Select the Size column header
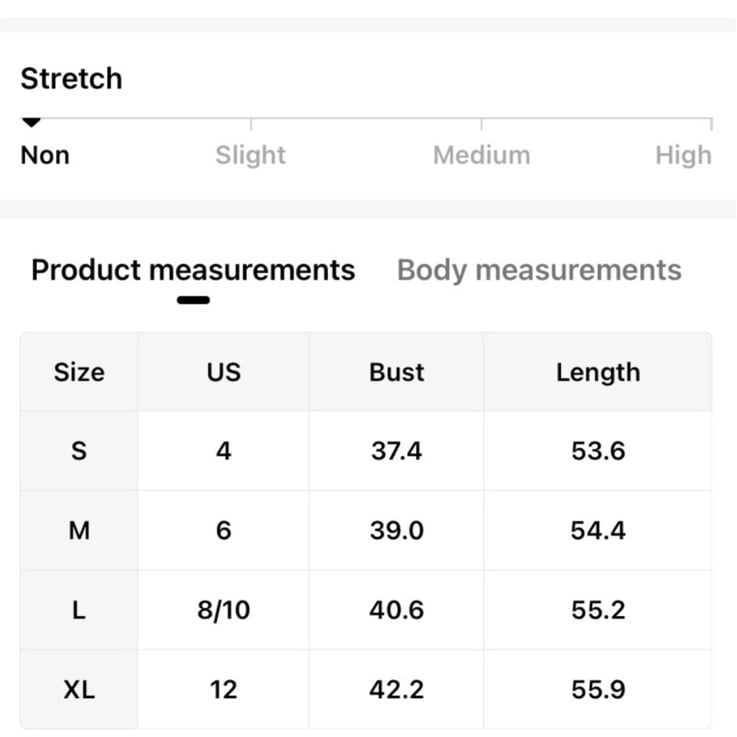The height and width of the screenshot is (737, 737). (79, 372)
